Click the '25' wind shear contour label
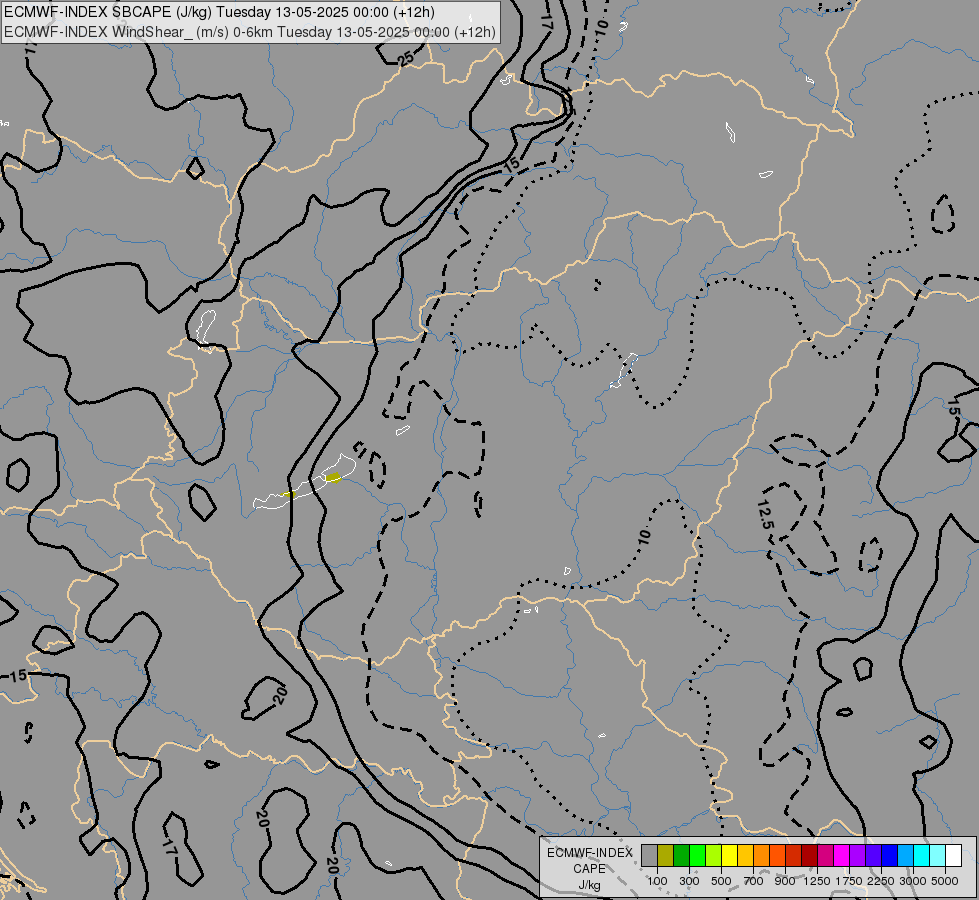The width and height of the screenshot is (979, 900). 406,58
